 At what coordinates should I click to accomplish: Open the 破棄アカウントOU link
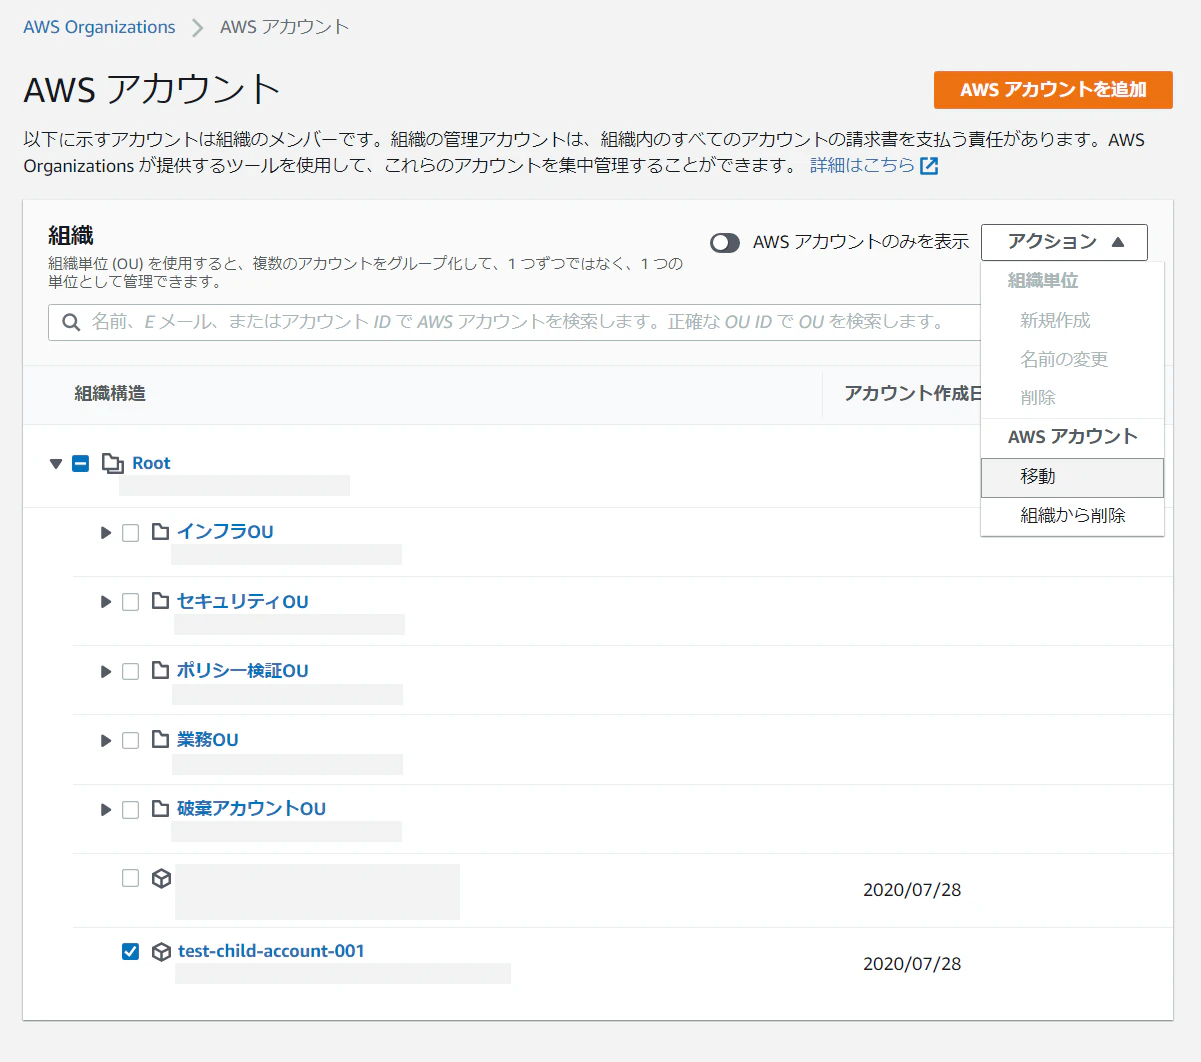tap(251, 808)
